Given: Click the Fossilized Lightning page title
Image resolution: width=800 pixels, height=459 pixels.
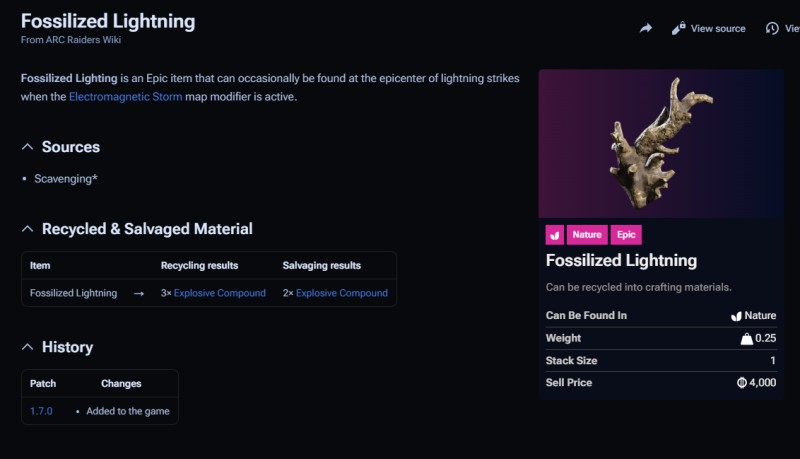Looking at the screenshot, I should (108, 21).
